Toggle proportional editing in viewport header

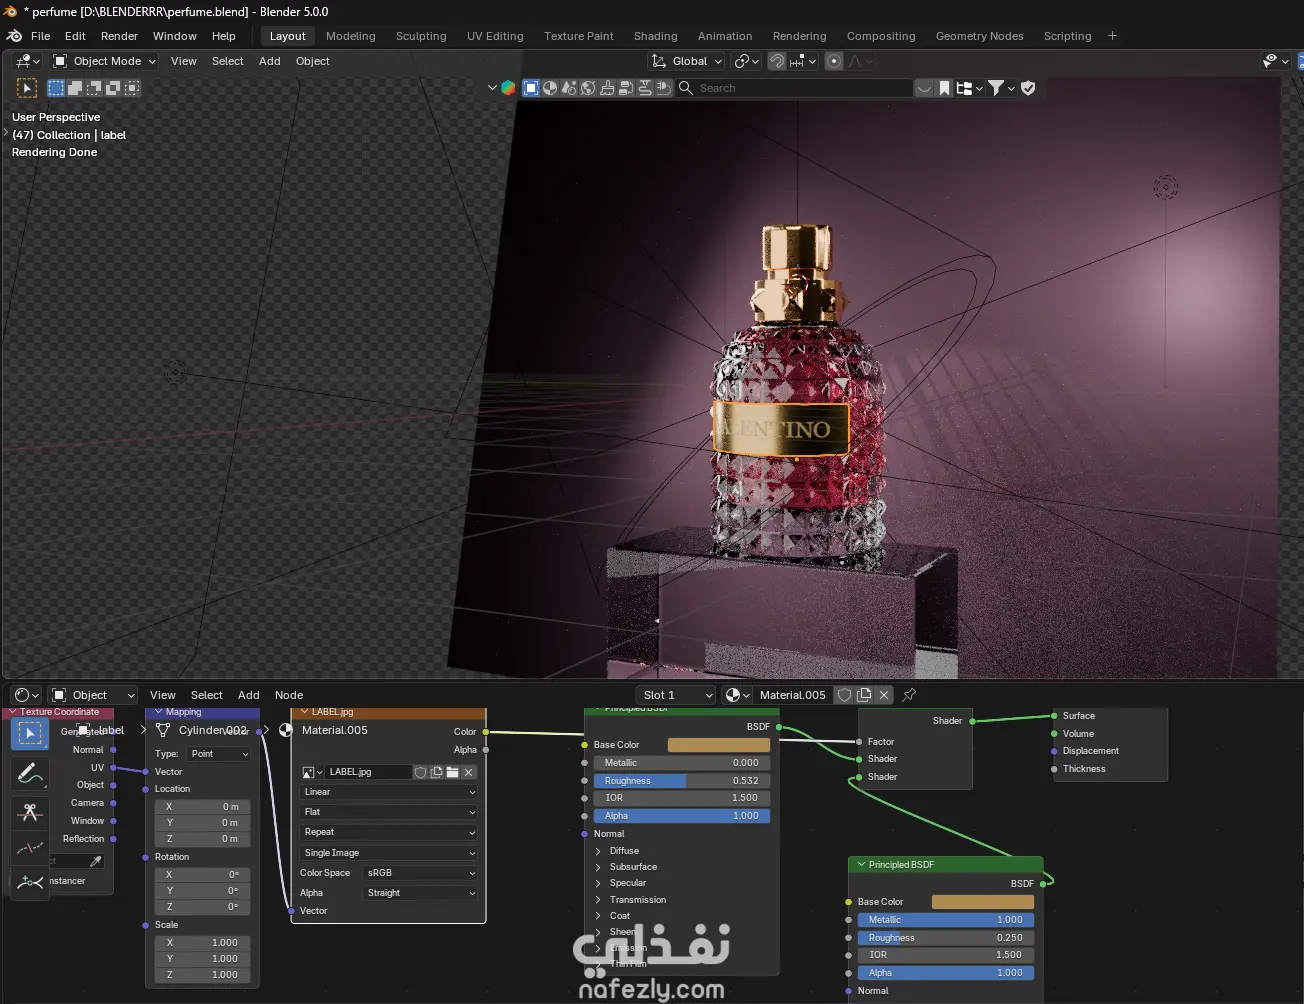pyautogui.click(x=834, y=61)
